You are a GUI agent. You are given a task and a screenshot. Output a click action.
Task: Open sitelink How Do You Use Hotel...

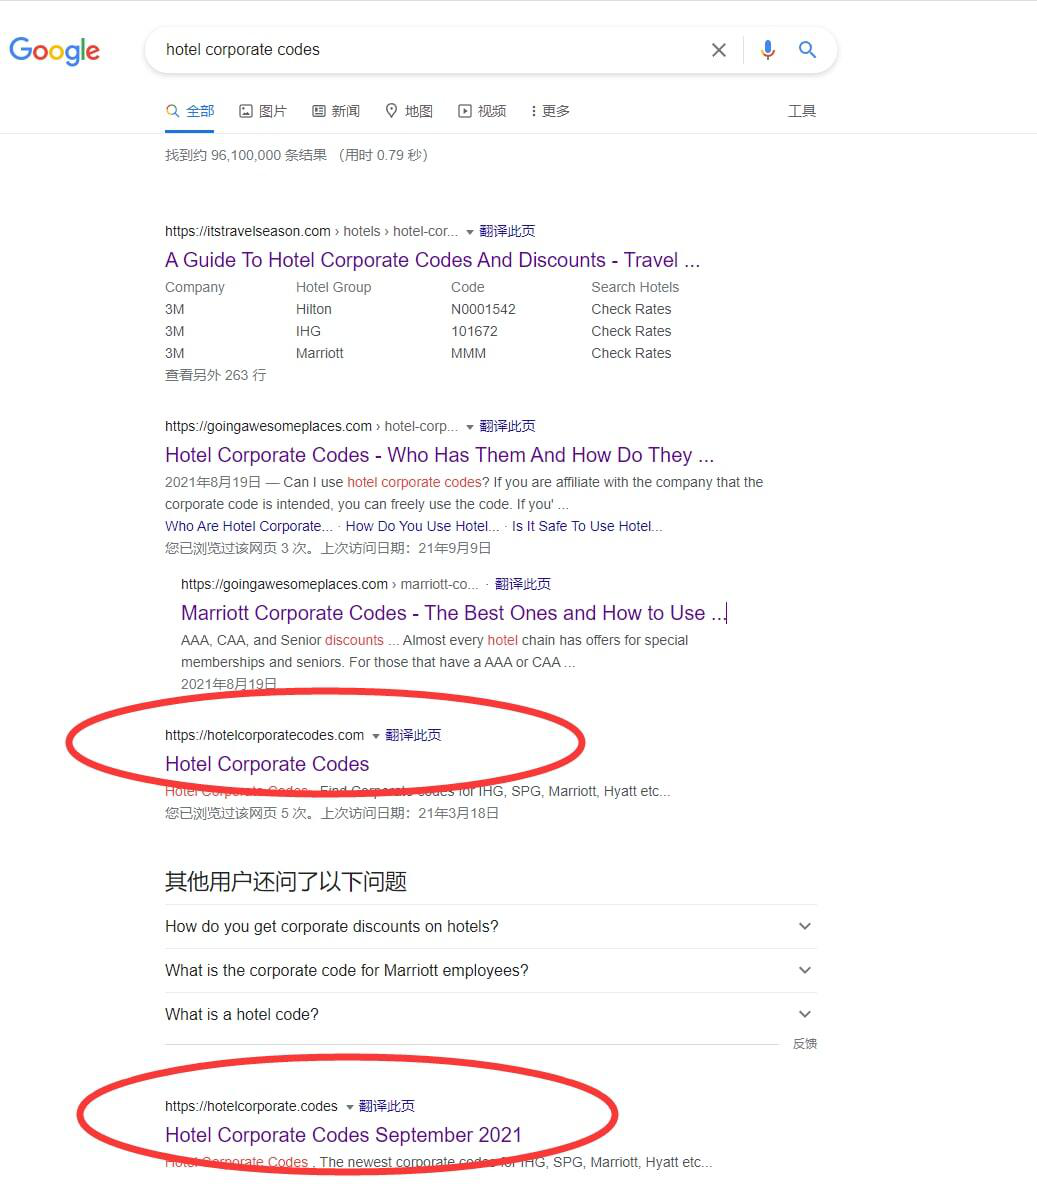422,526
